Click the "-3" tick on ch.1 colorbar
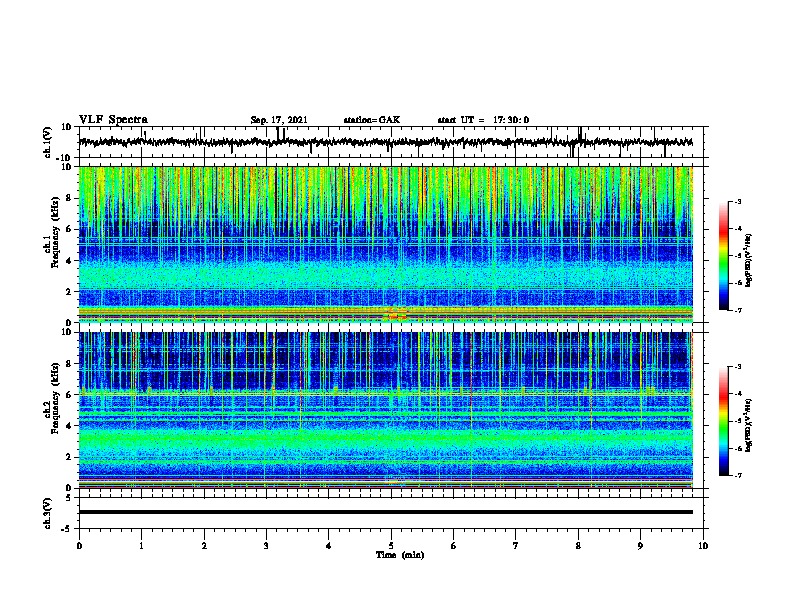Screen dimensions: 792x612 [737, 201]
